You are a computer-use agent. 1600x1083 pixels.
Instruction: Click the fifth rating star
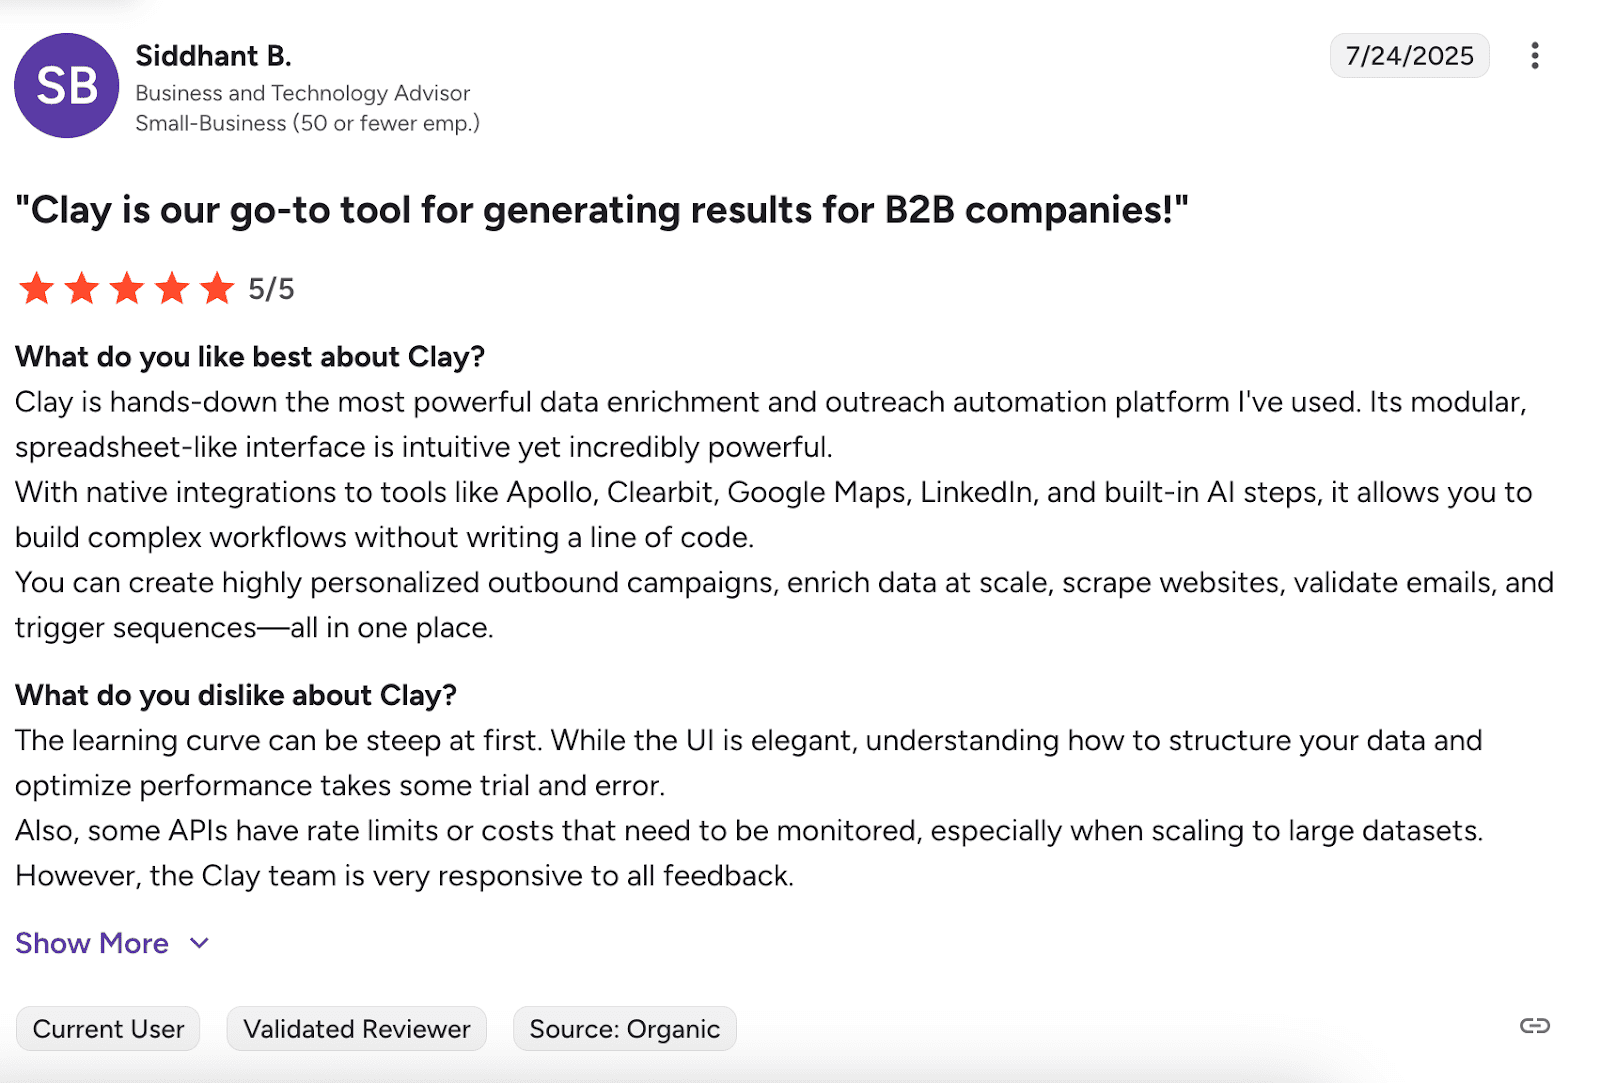(x=217, y=288)
